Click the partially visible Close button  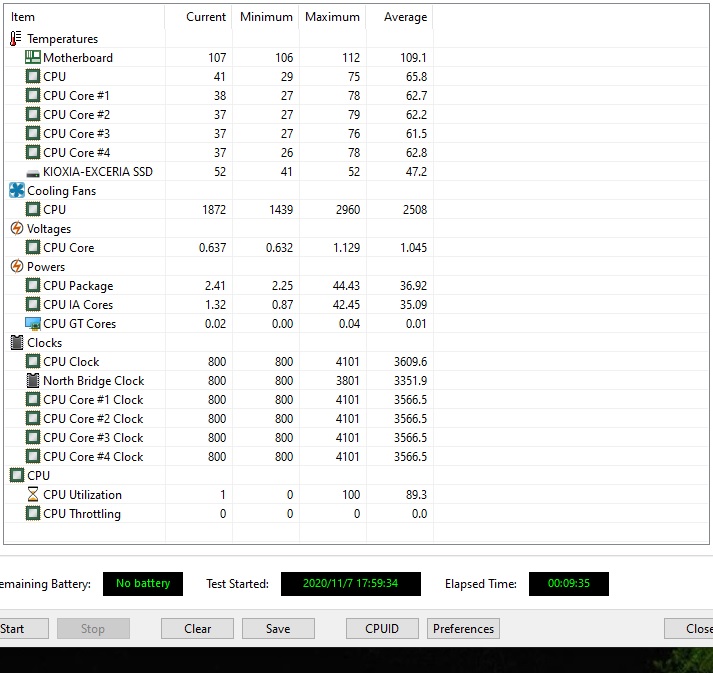pos(689,628)
